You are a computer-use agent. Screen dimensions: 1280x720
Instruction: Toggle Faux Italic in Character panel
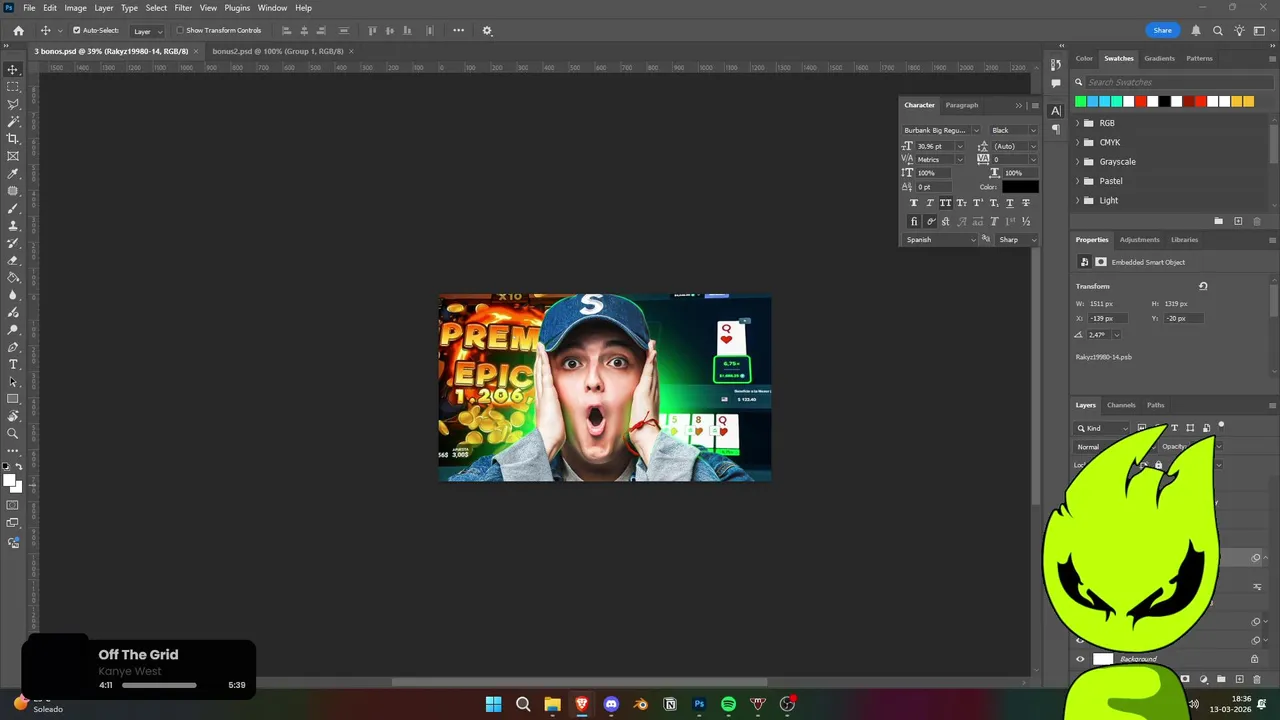pos(929,203)
